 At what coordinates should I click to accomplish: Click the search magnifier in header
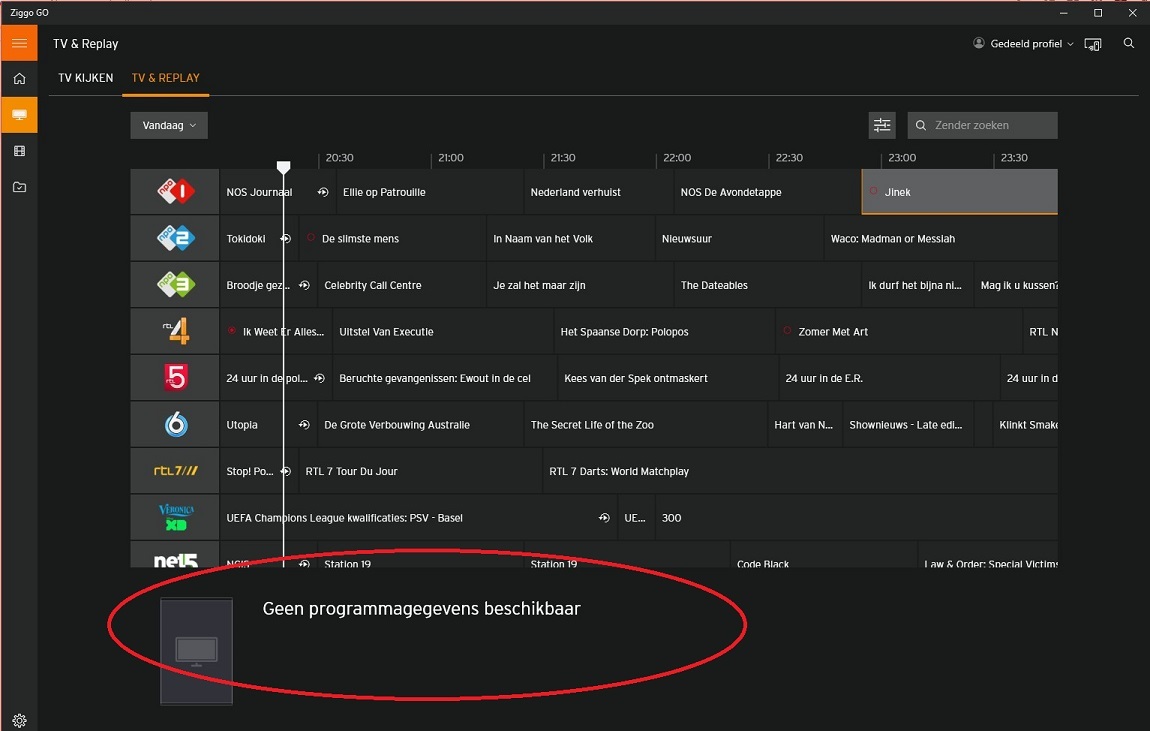(x=1129, y=43)
